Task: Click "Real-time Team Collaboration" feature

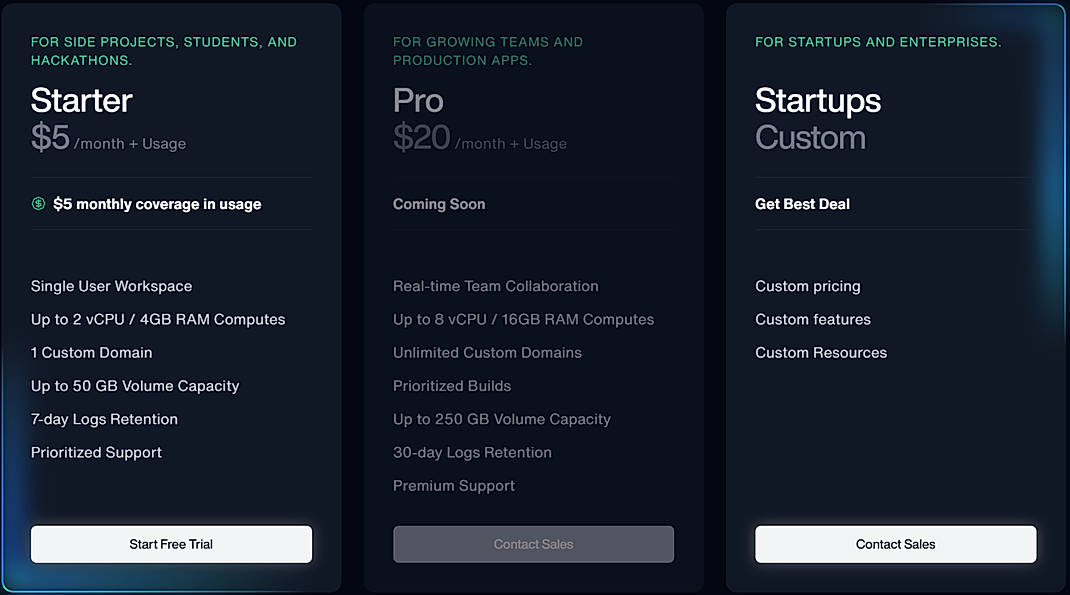Action: tap(495, 286)
